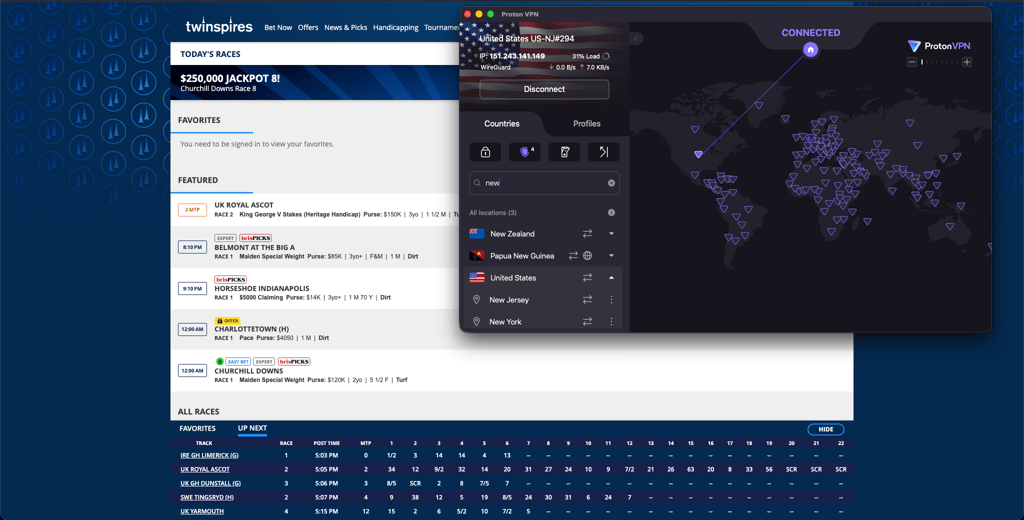Open the three-dot menu for New Jersey
The width and height of the screenshot is (1024, 520).
[611, 299]
